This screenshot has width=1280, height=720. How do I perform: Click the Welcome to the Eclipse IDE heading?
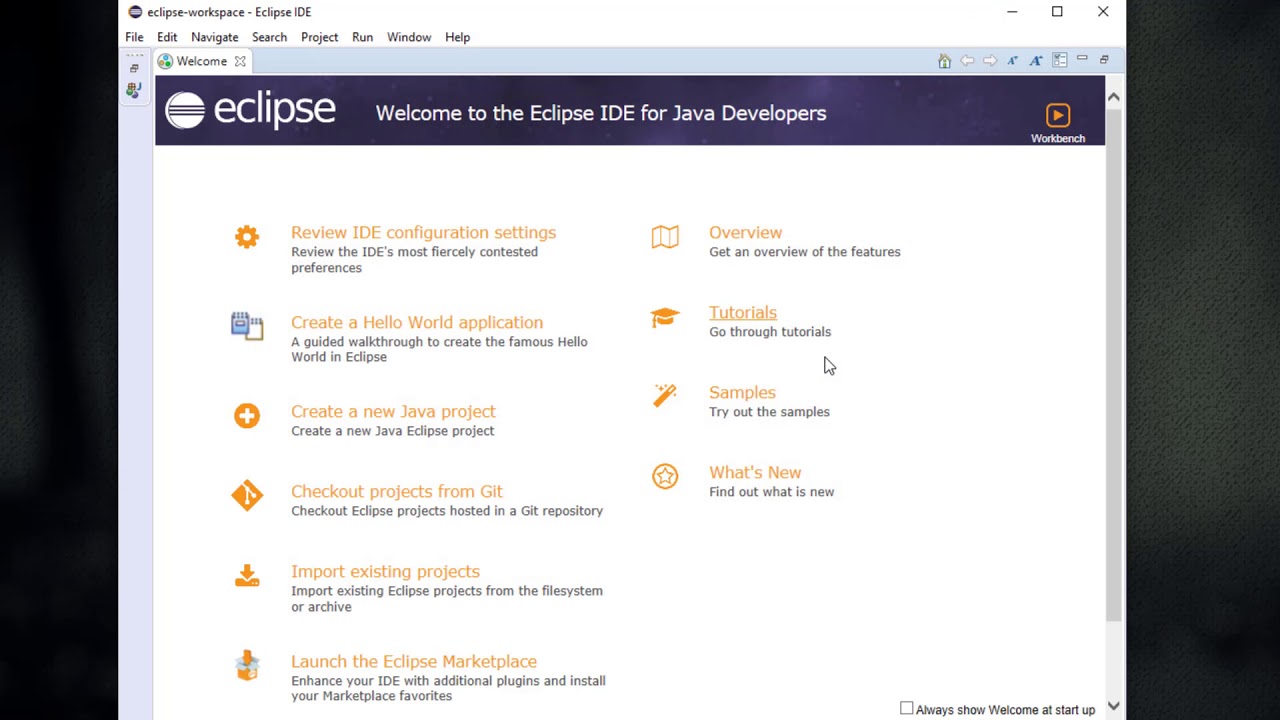click(x=601, y=113)
